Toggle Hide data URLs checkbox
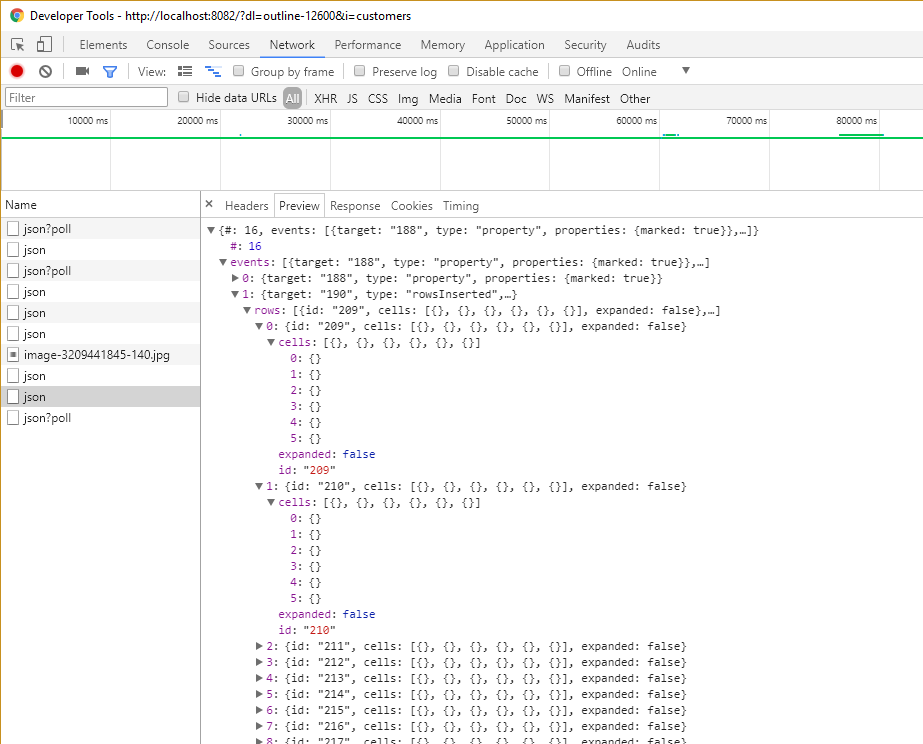 coord(184,97)
